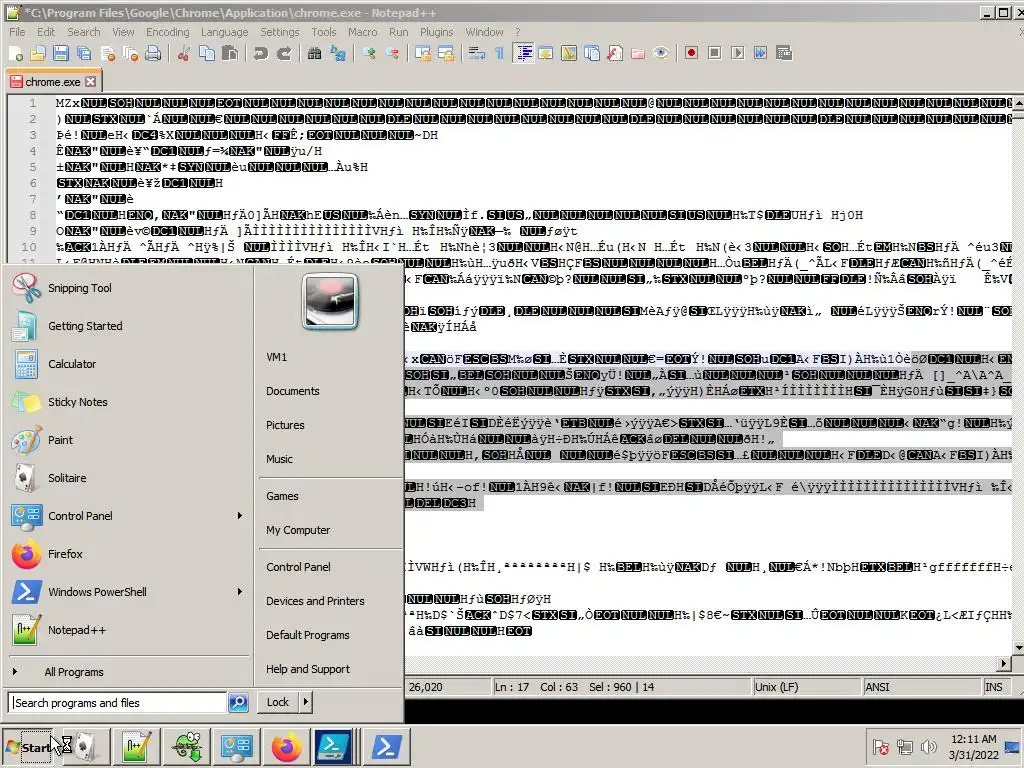
Task: Click the Copy toolbar icon
Action: point(207,53)
